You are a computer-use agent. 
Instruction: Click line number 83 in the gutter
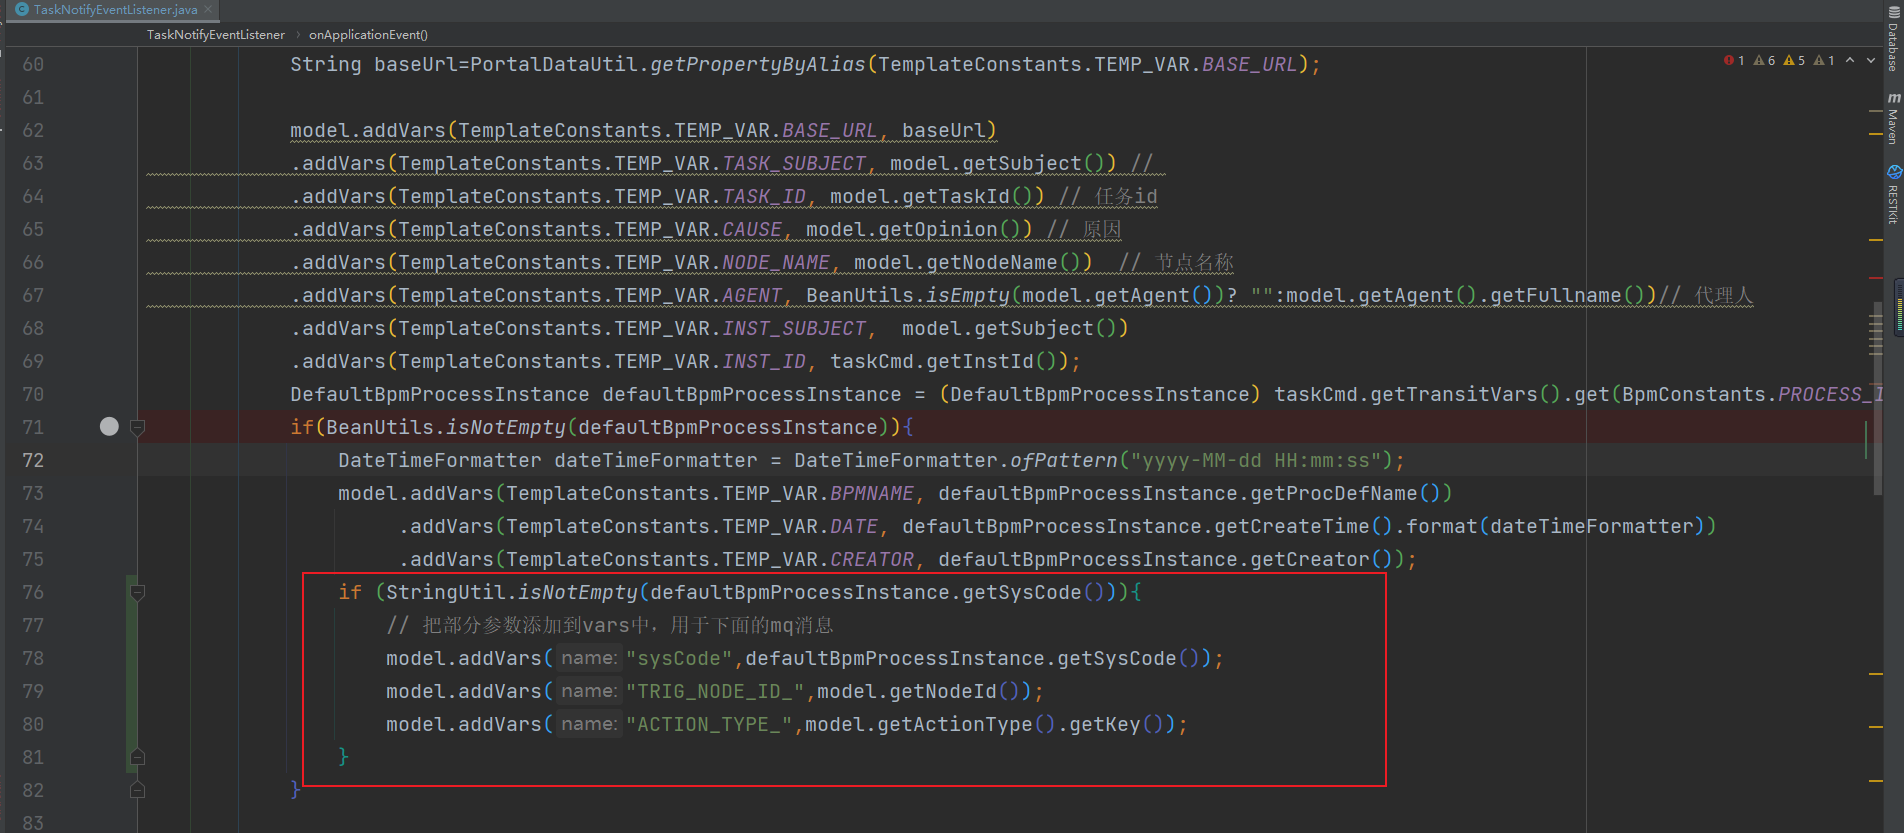point(33,823)
